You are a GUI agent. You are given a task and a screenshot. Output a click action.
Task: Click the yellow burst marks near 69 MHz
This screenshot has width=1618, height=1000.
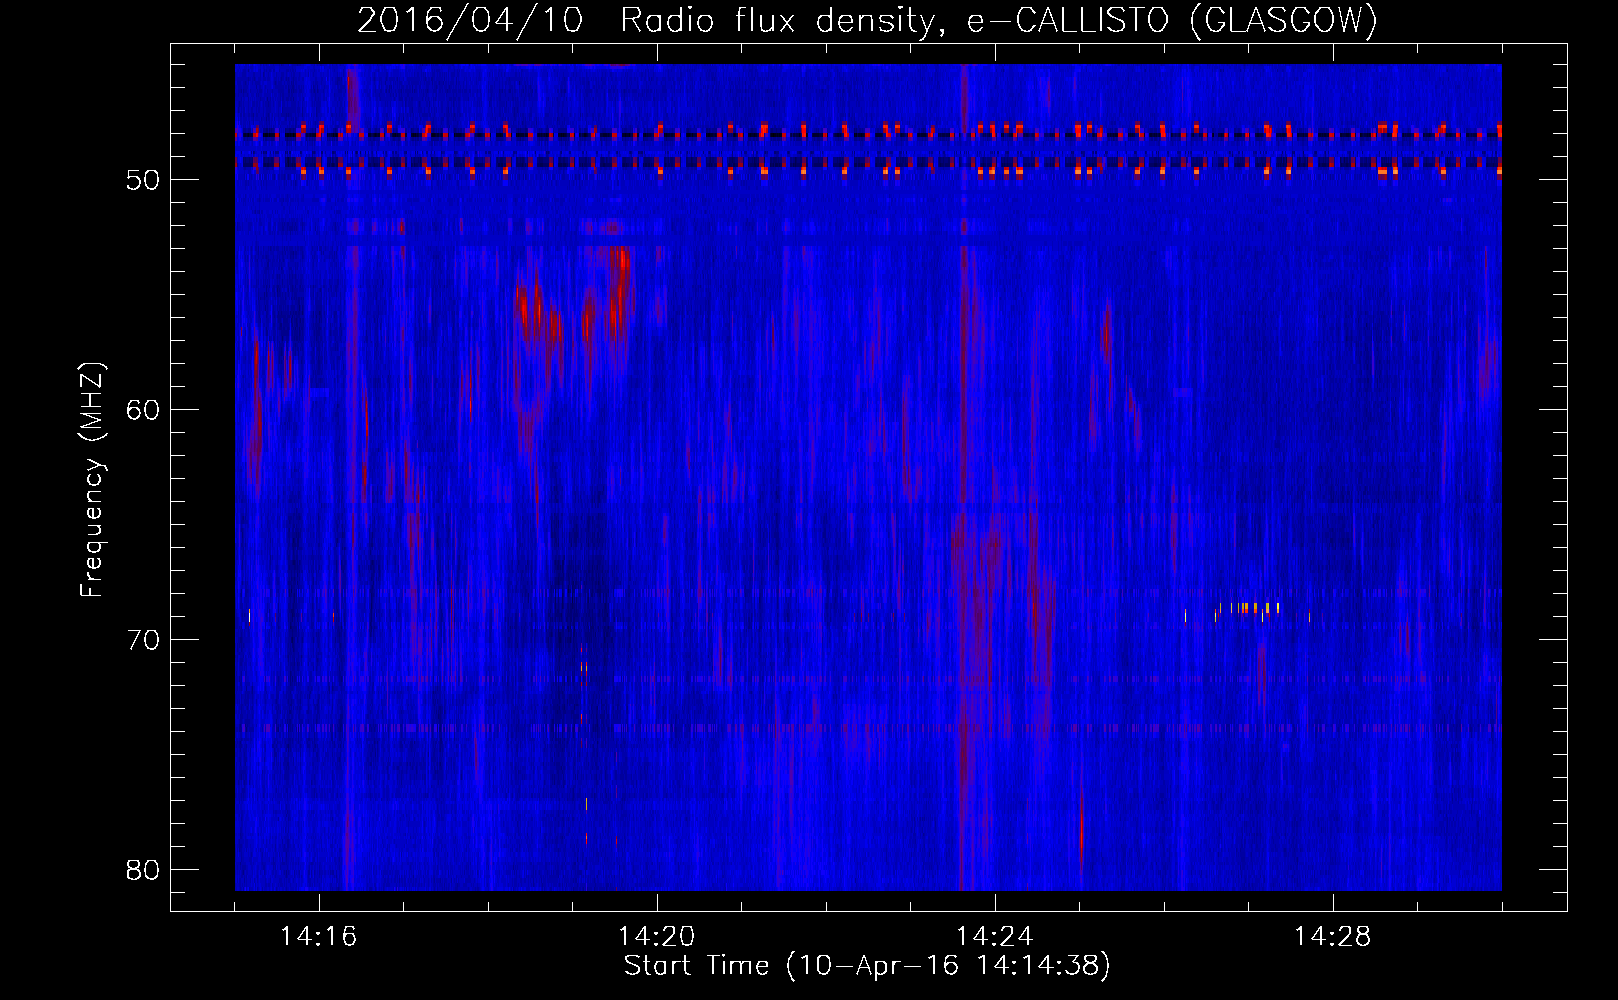coord(1248,609)
